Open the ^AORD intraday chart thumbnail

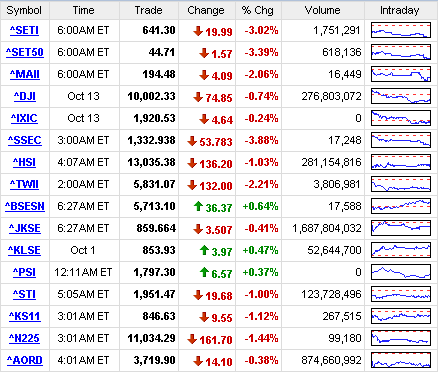click(x=401, y=360)
